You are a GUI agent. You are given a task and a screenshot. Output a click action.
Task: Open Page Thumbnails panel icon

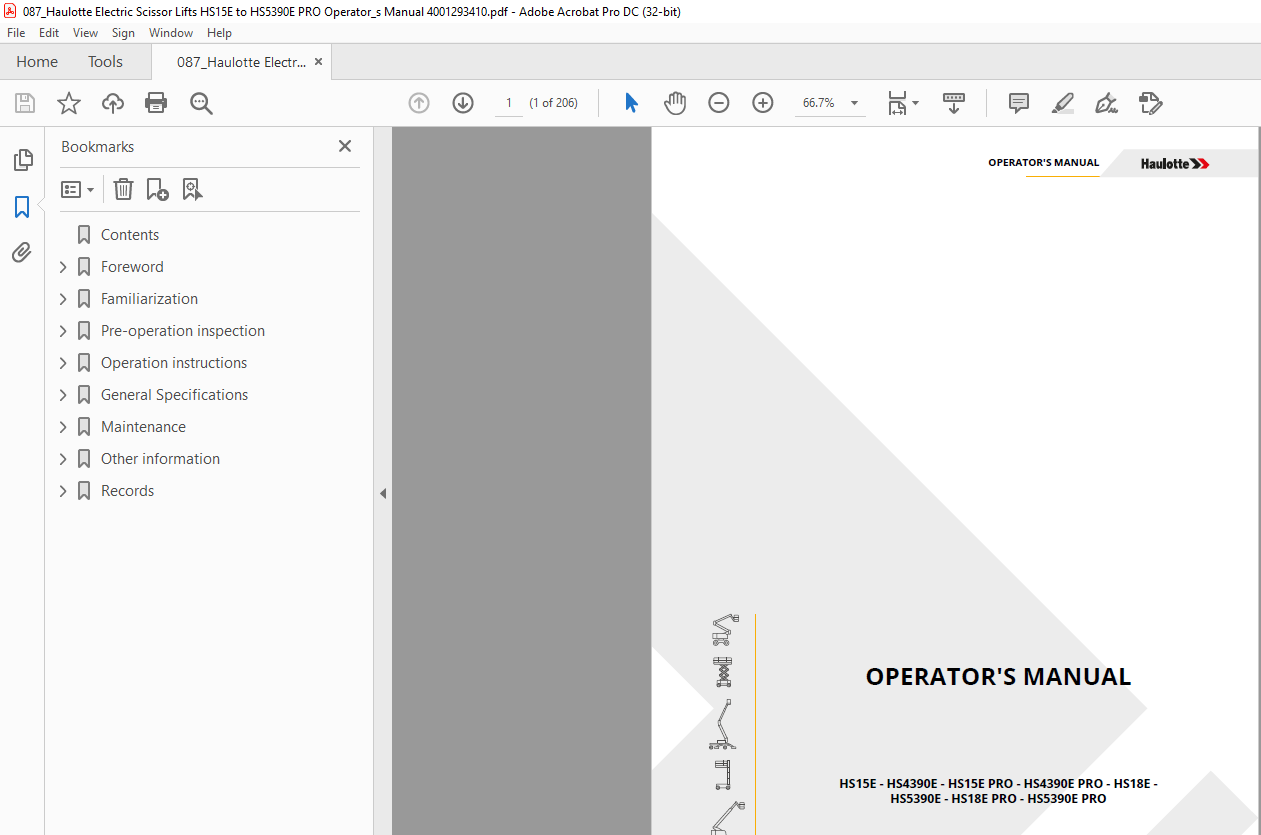click(22, 160)
